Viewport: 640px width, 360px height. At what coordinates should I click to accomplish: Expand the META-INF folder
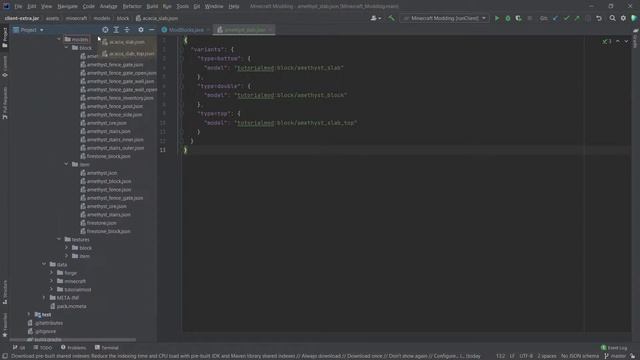44,298
